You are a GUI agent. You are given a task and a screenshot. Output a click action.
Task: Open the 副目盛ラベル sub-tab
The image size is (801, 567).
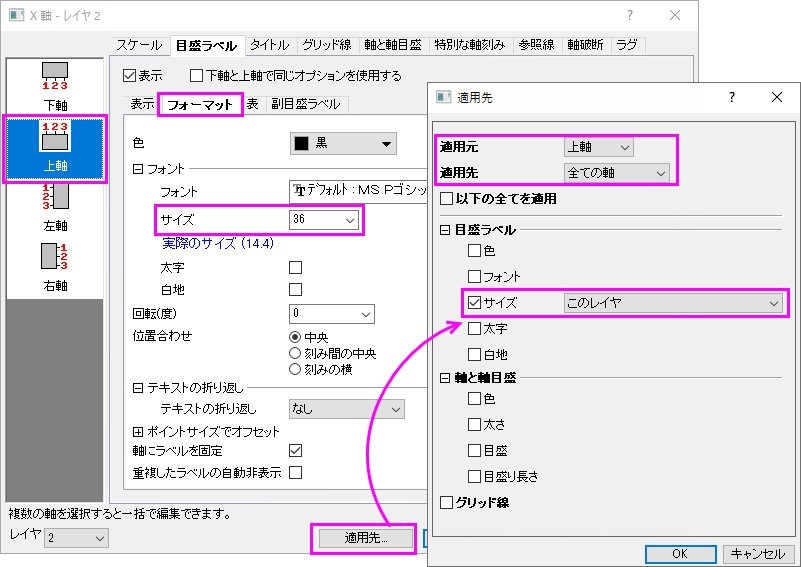pos(305,104)
